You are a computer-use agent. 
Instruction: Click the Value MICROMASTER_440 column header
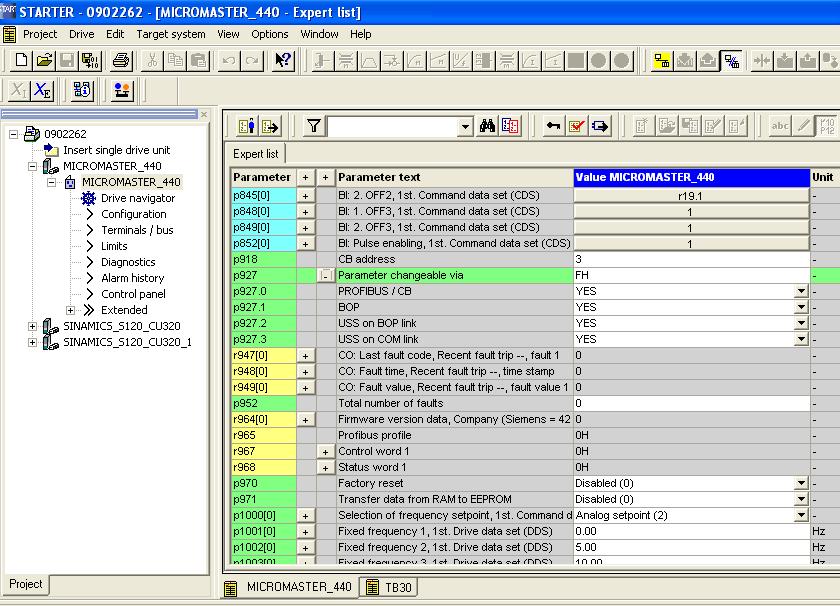coord(691,177)
